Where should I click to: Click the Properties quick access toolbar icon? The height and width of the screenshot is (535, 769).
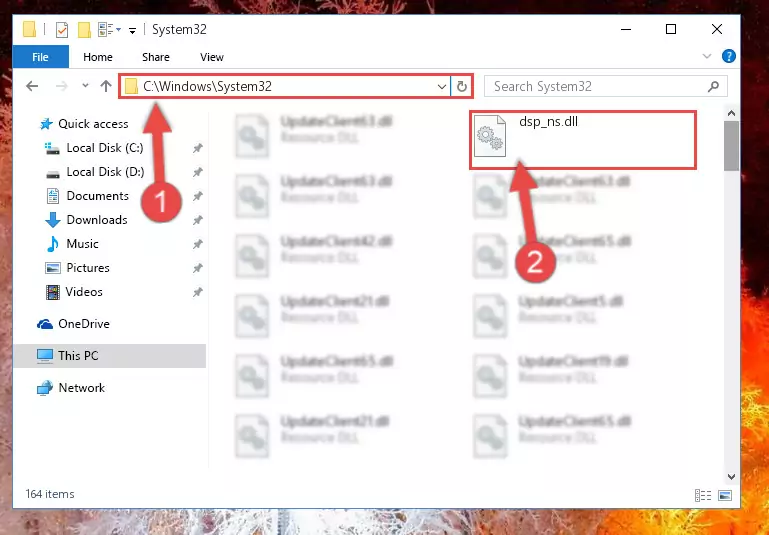tap(62, 30)
